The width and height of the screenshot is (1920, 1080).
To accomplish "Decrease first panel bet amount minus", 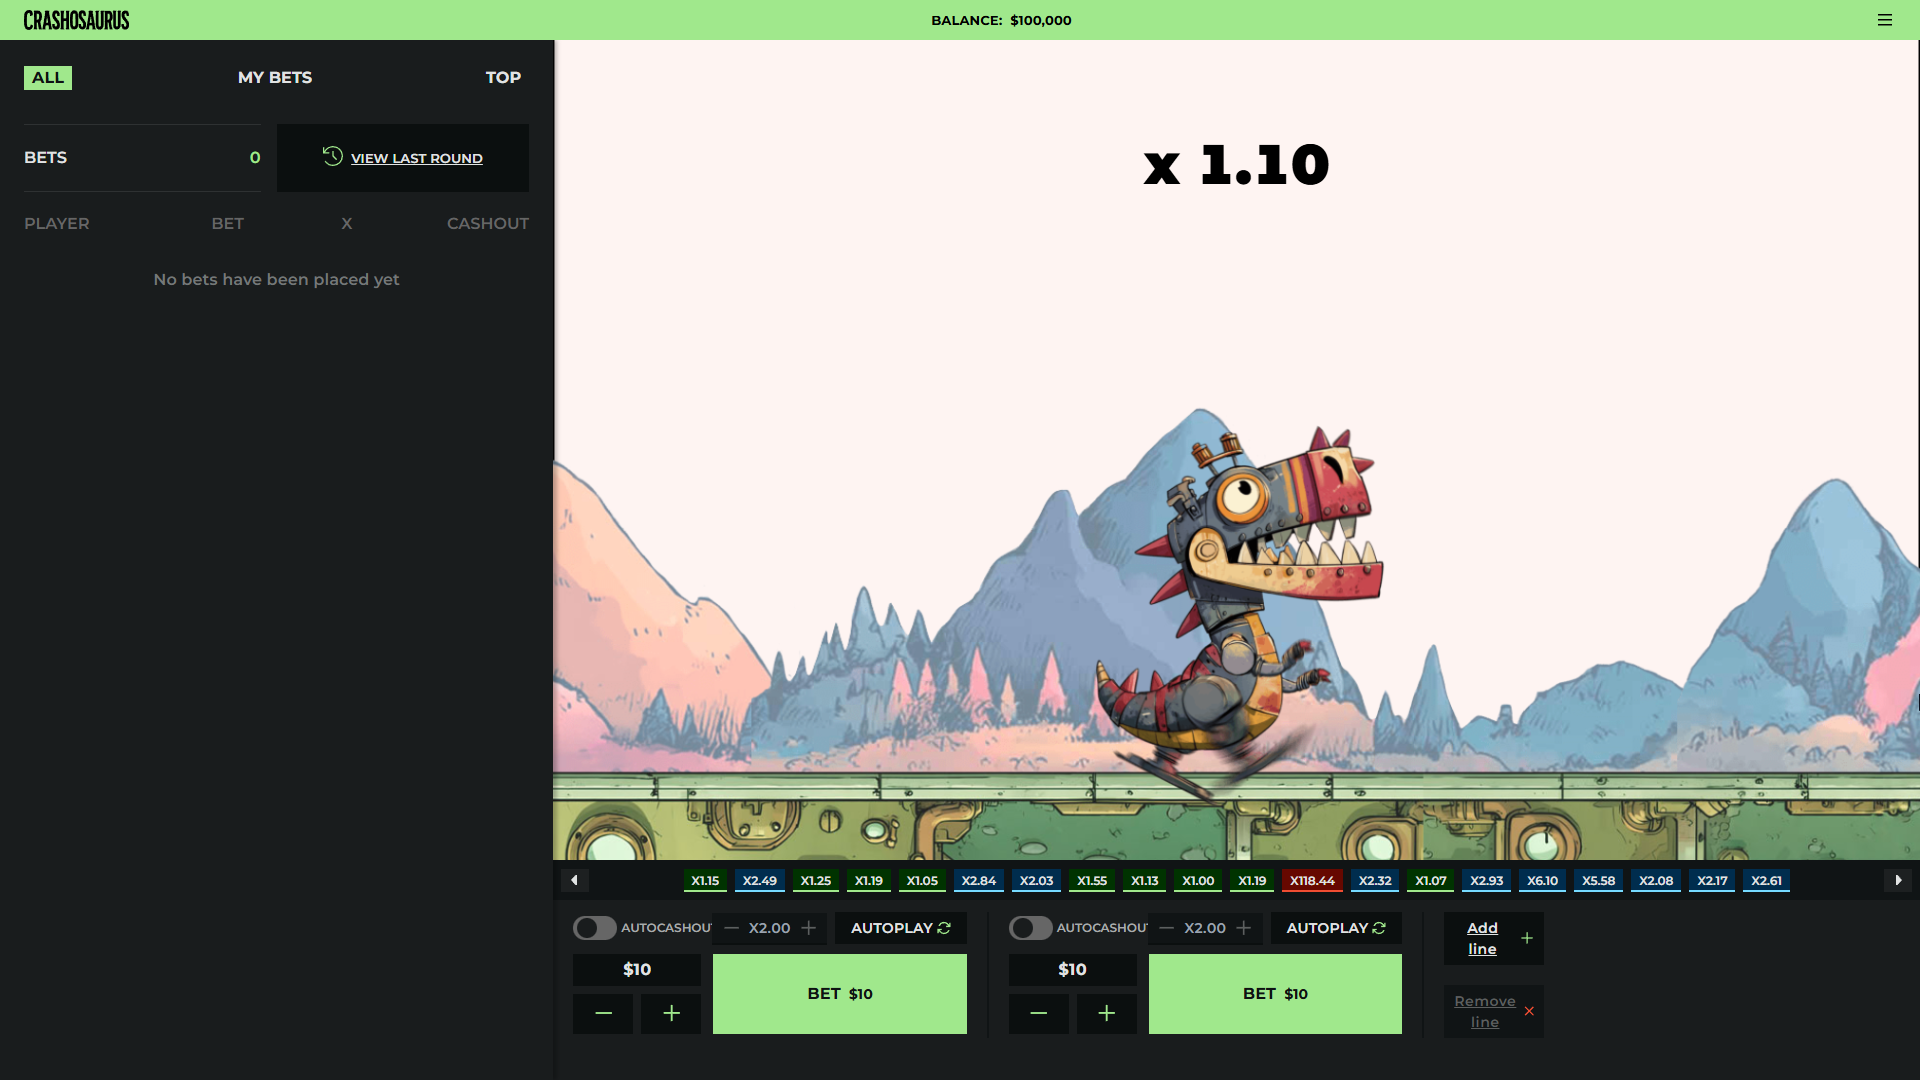I will click(603, 1013).
